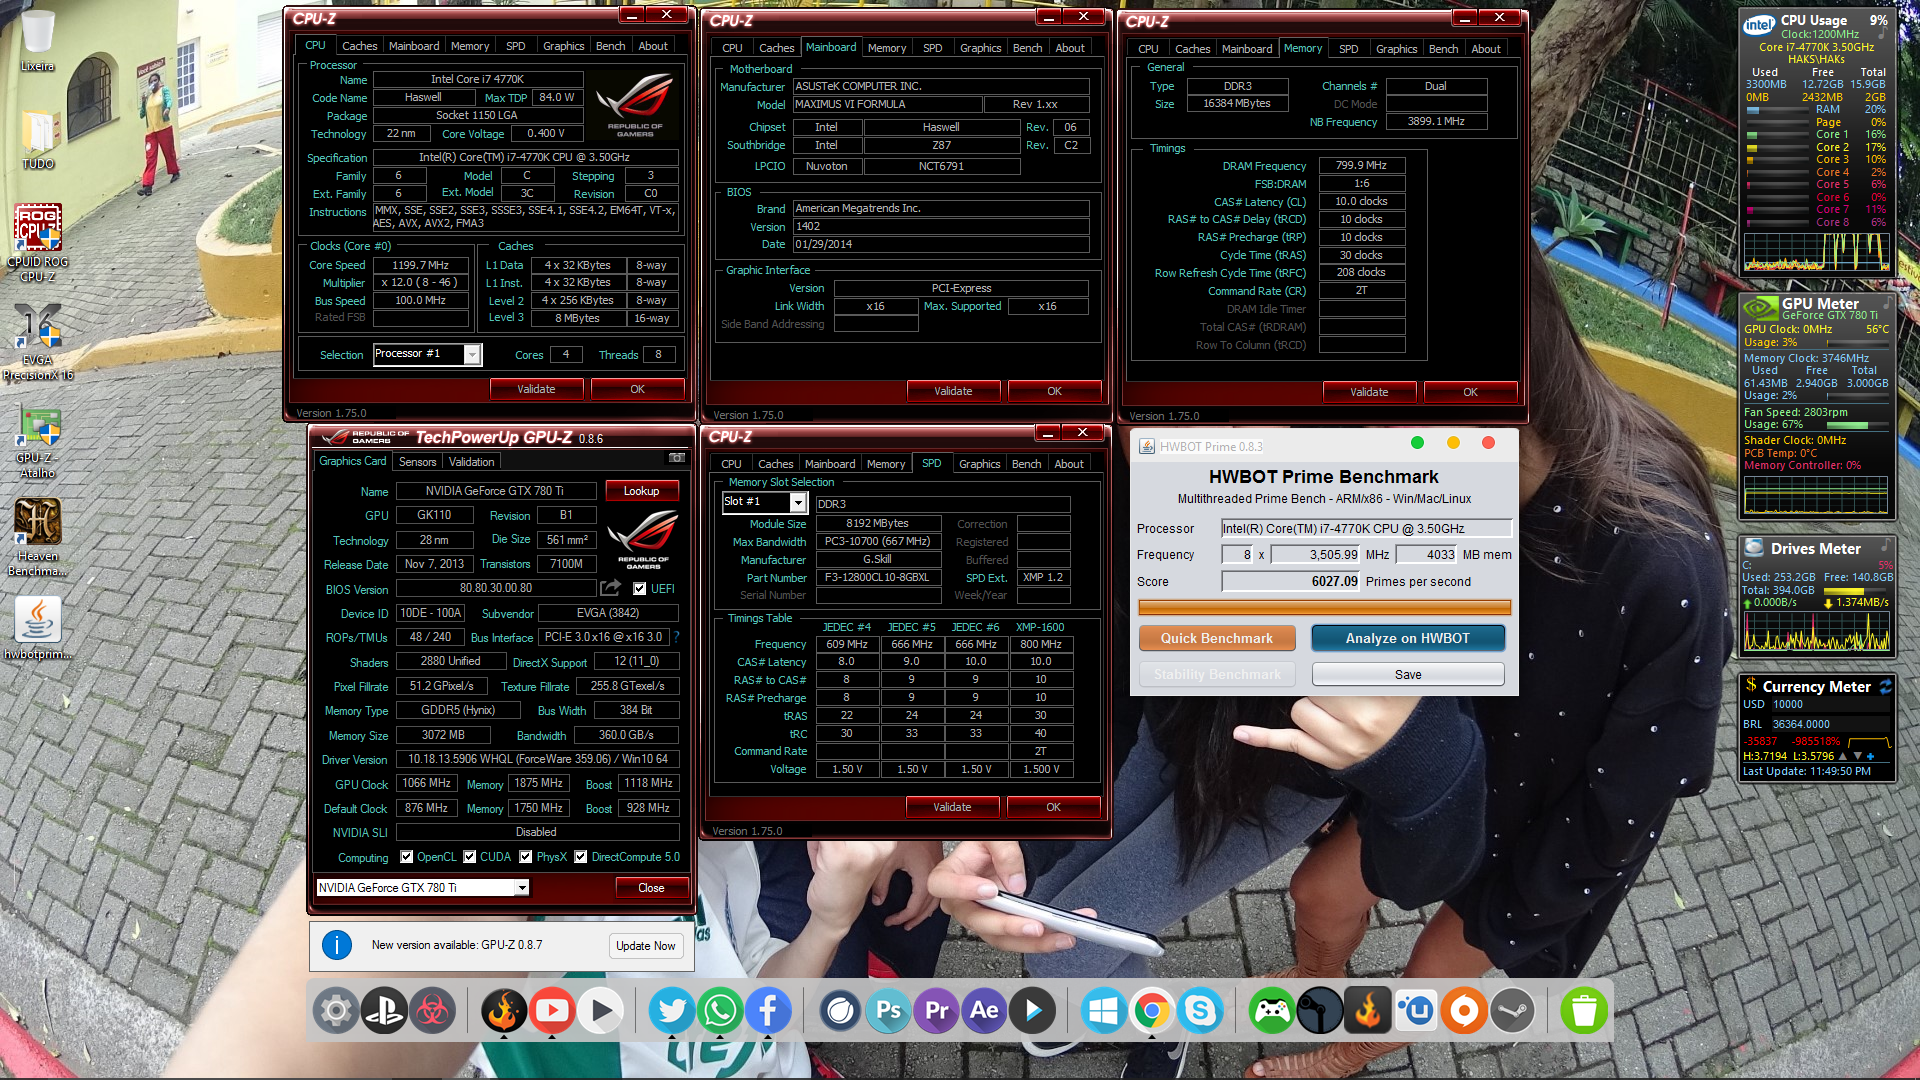This screenshot has width=1920, height=1080.
Task: Toggle the UEFI checkbox in GPU-Z
Action: (640, 588)
